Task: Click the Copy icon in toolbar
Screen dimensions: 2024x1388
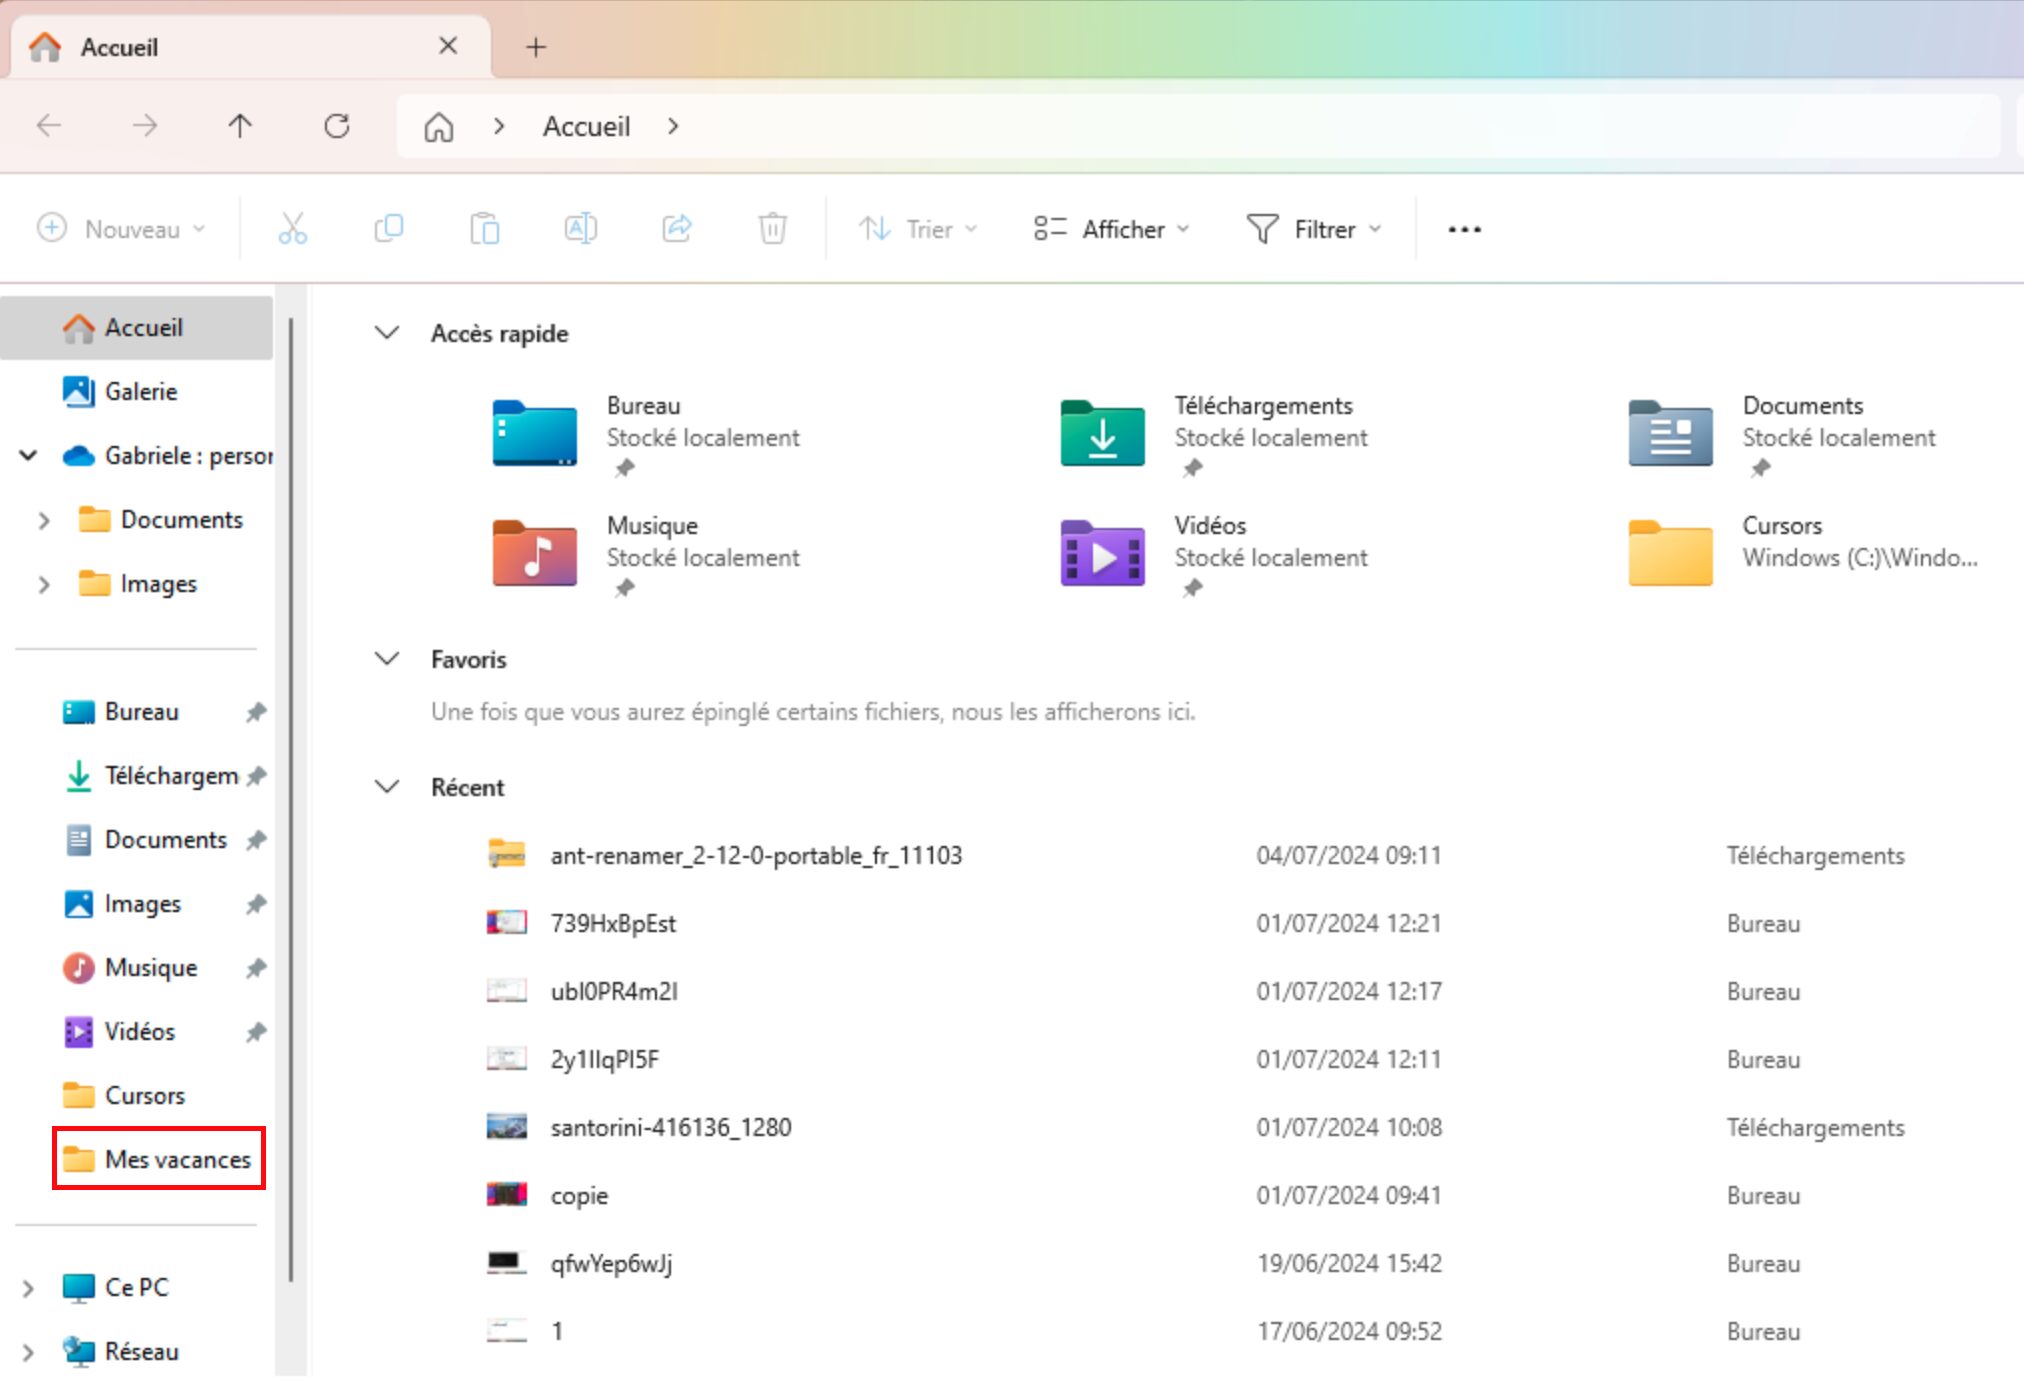Action: 388,229
